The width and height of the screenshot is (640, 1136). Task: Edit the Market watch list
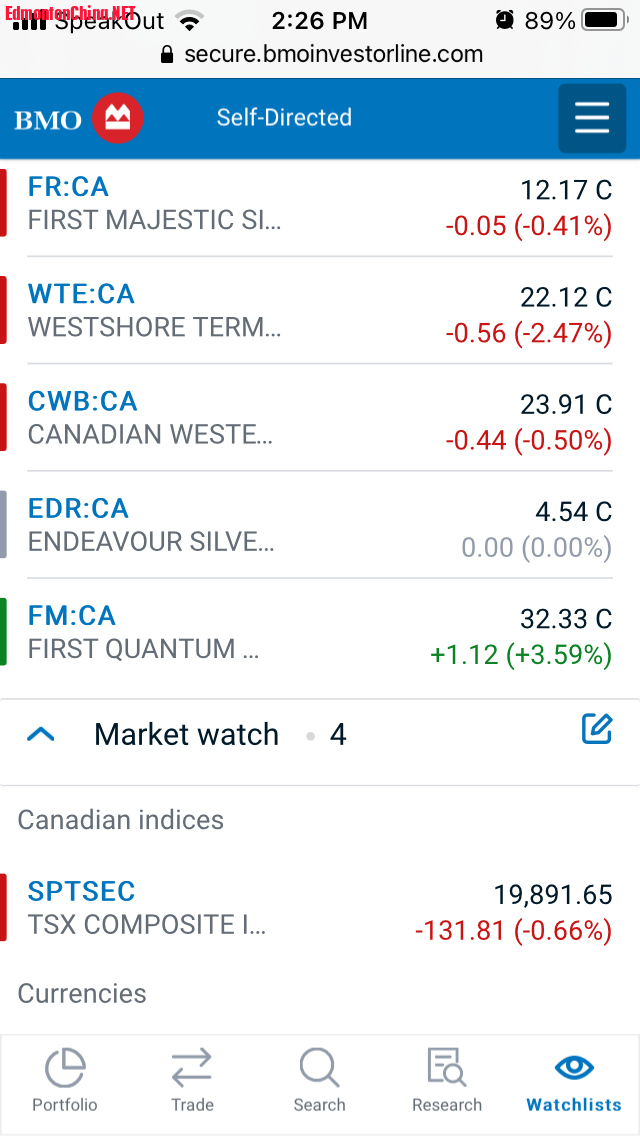[597, 729]
